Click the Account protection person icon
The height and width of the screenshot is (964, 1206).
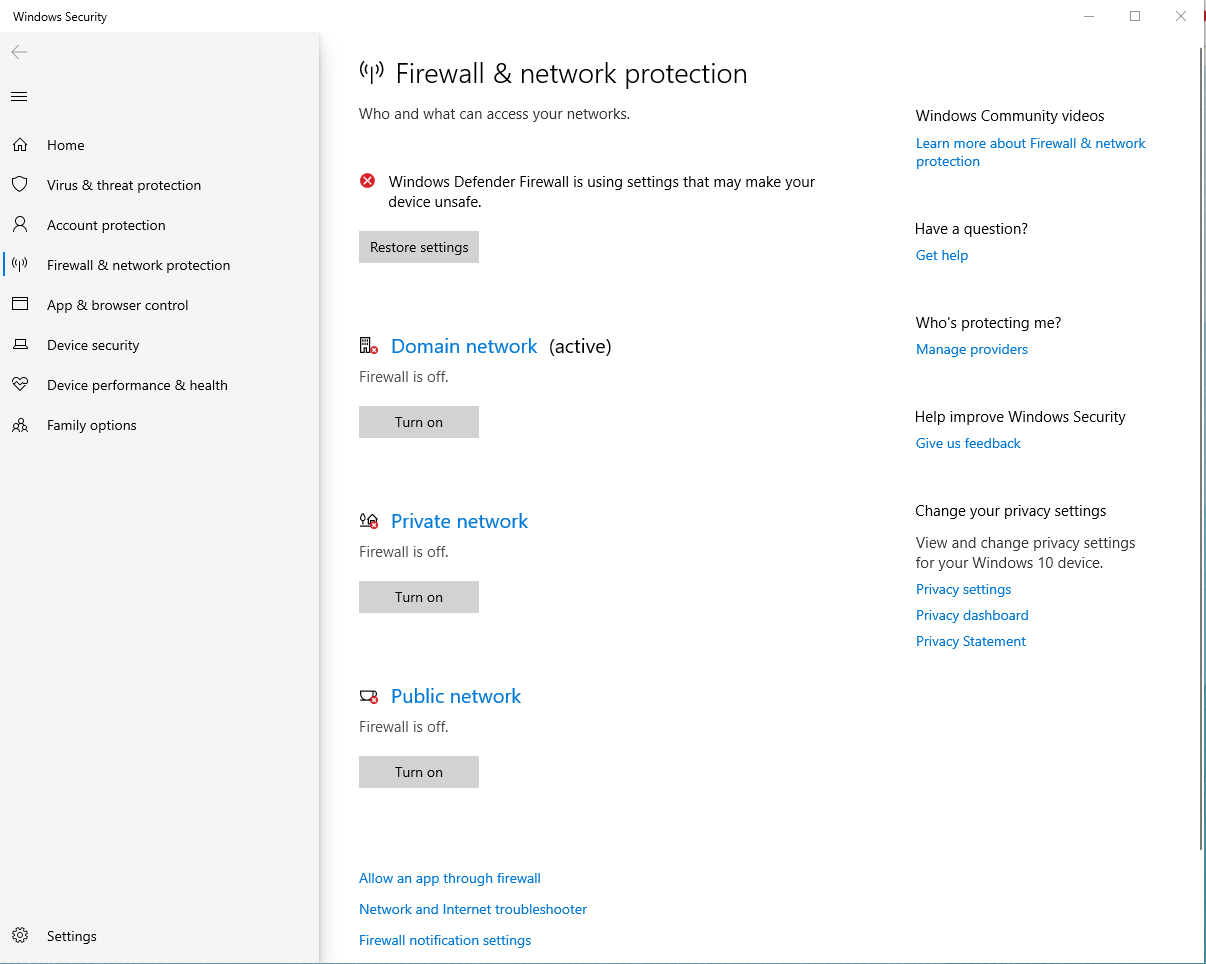click(x=19, y=225)
